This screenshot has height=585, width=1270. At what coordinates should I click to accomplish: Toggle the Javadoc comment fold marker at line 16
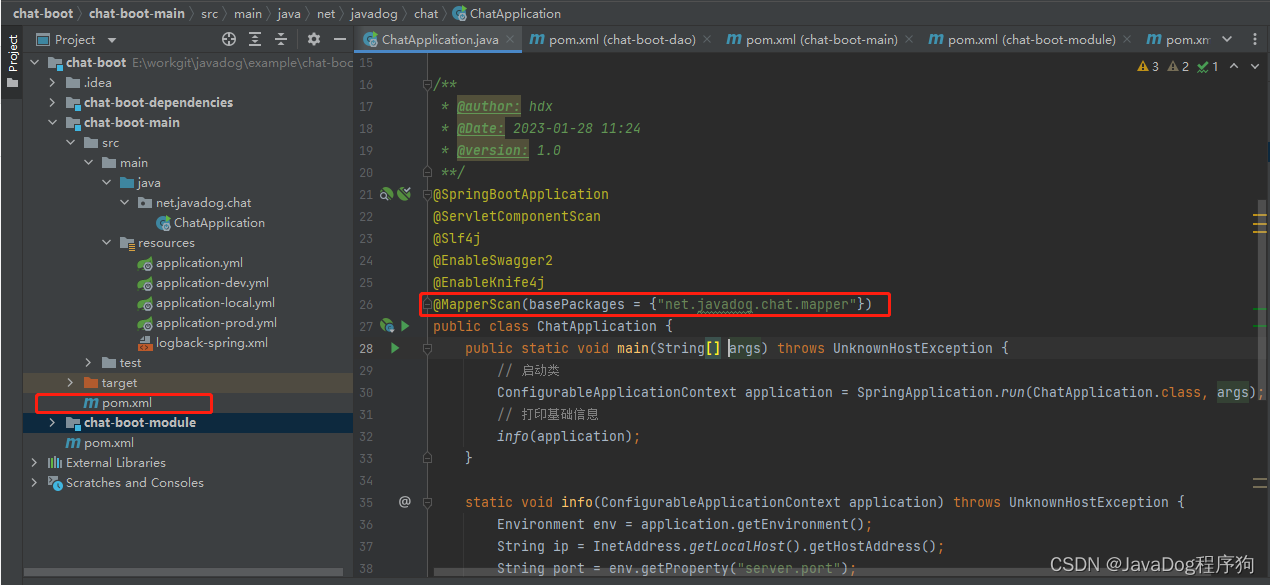tap(427, 84)
